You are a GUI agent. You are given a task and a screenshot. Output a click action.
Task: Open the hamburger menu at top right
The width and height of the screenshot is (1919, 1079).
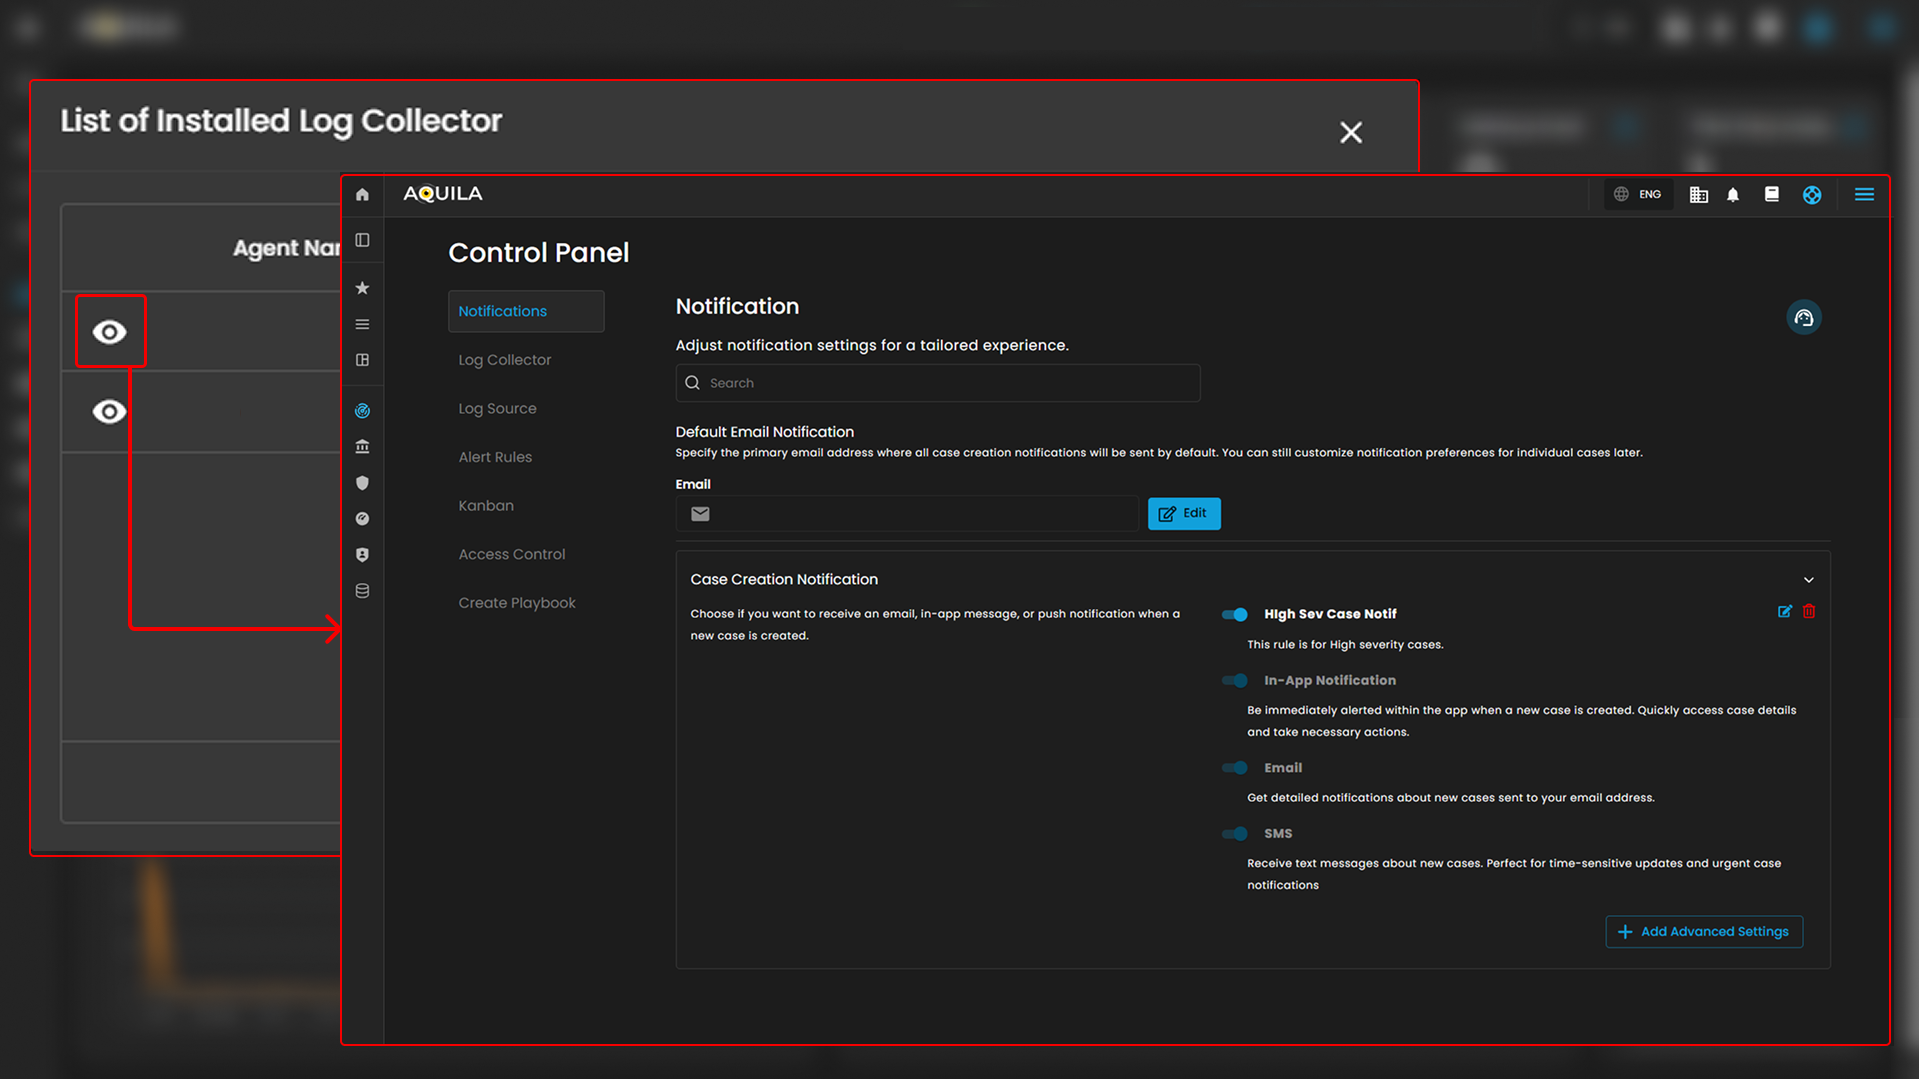point(1864,195)
